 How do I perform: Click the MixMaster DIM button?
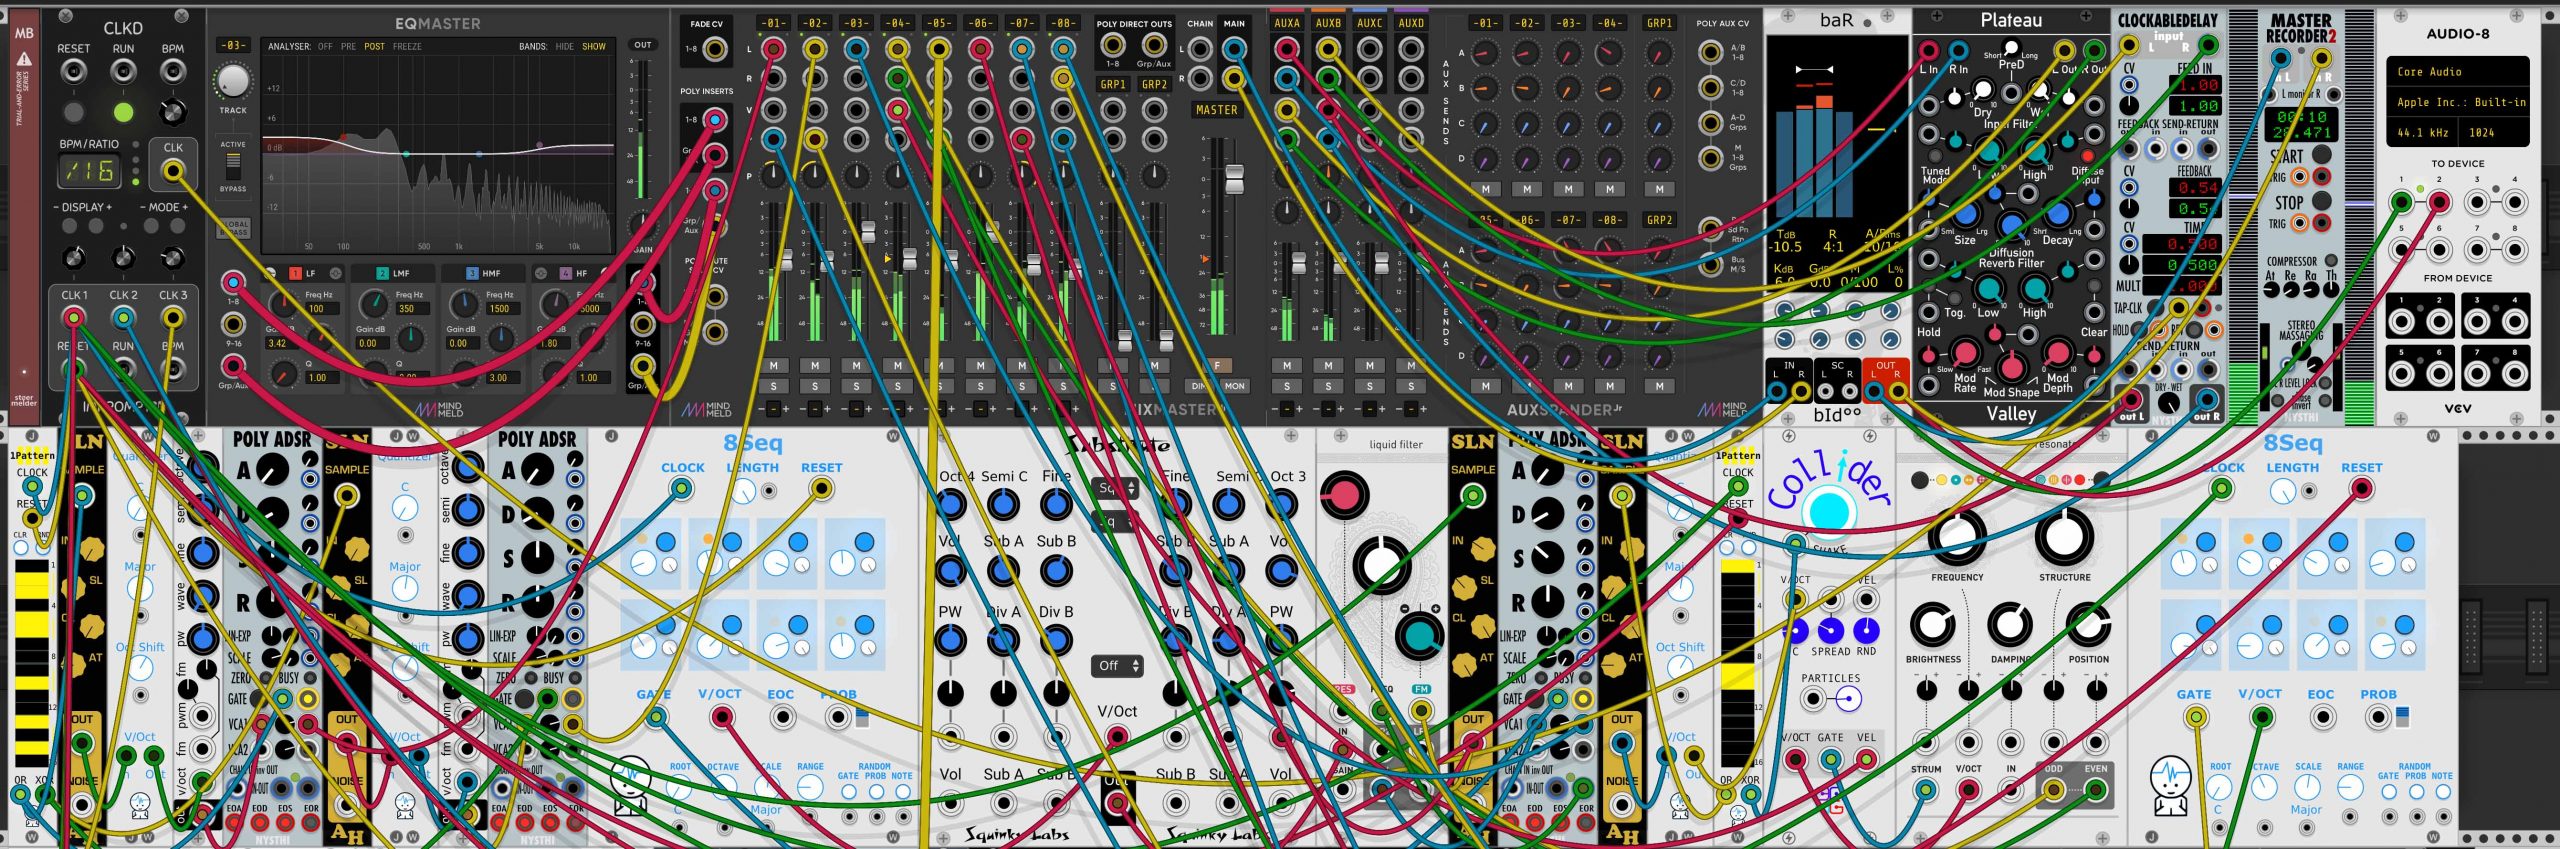(x=1199, y=386)
